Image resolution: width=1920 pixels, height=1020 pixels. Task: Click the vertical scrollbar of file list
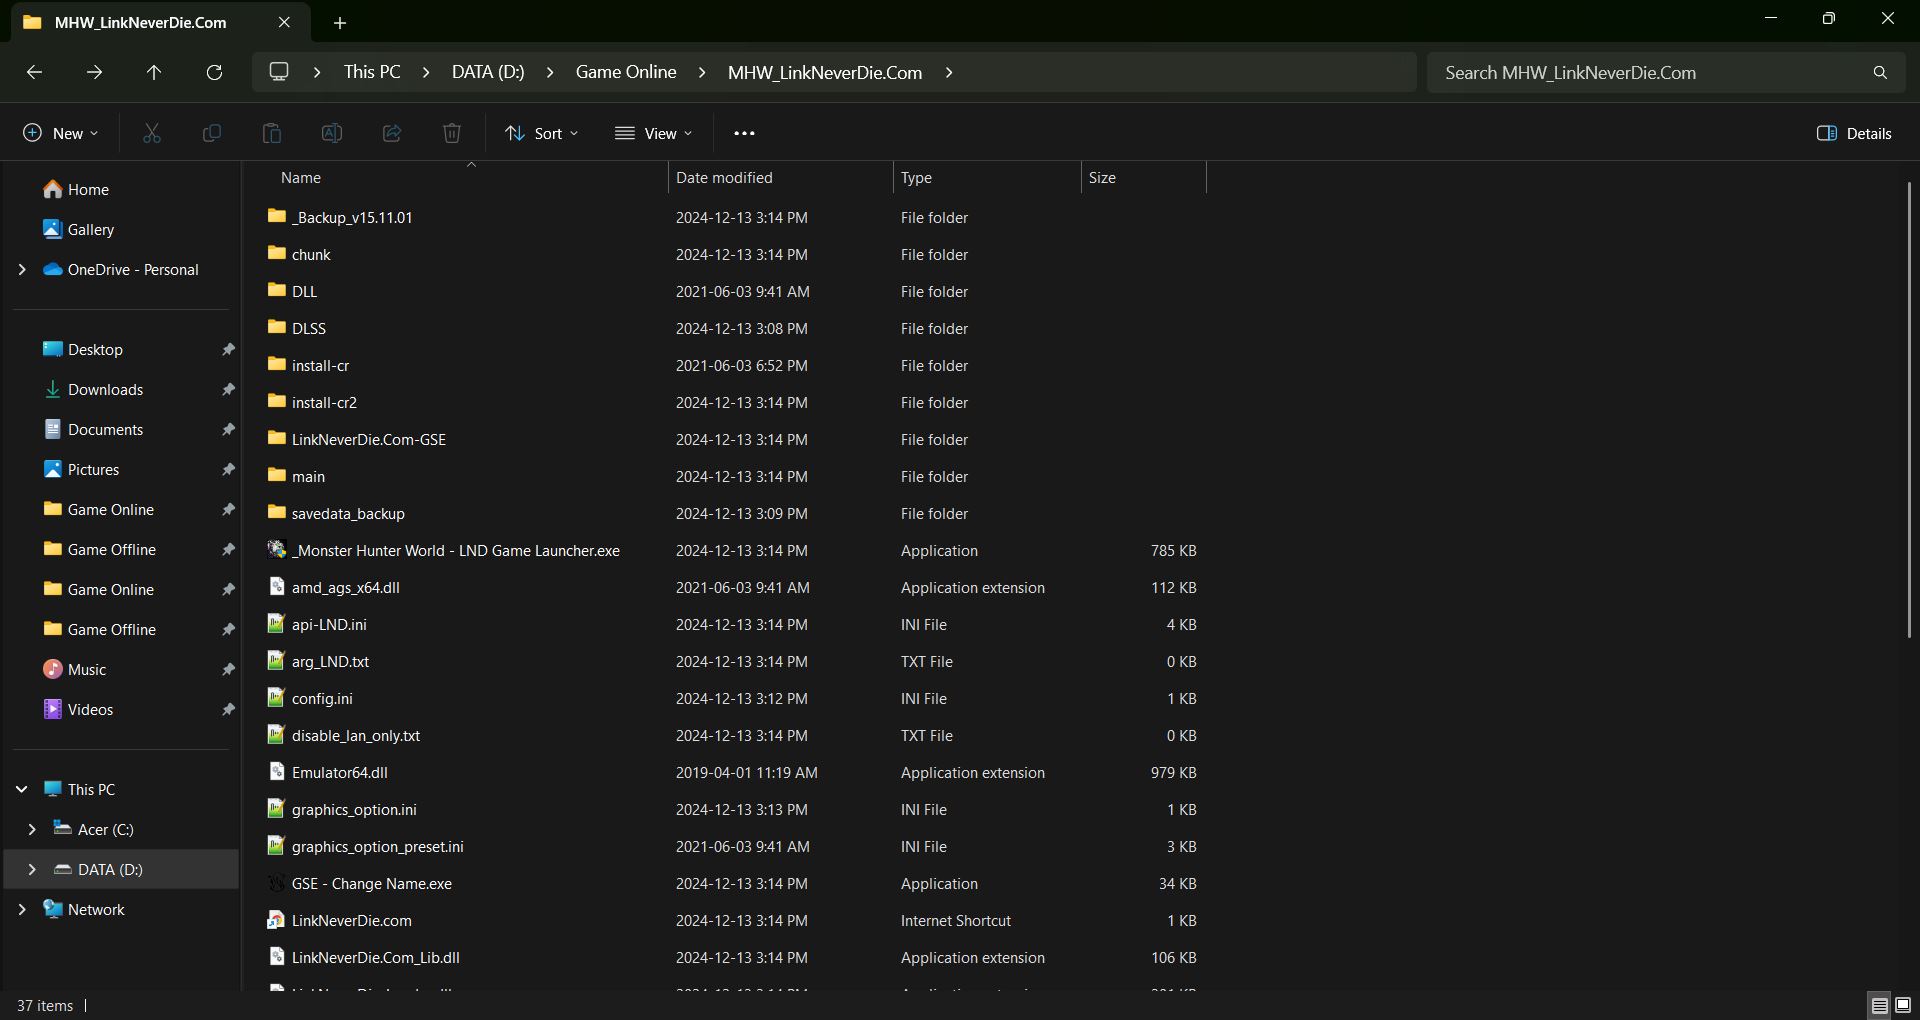tap(1909, 410)
